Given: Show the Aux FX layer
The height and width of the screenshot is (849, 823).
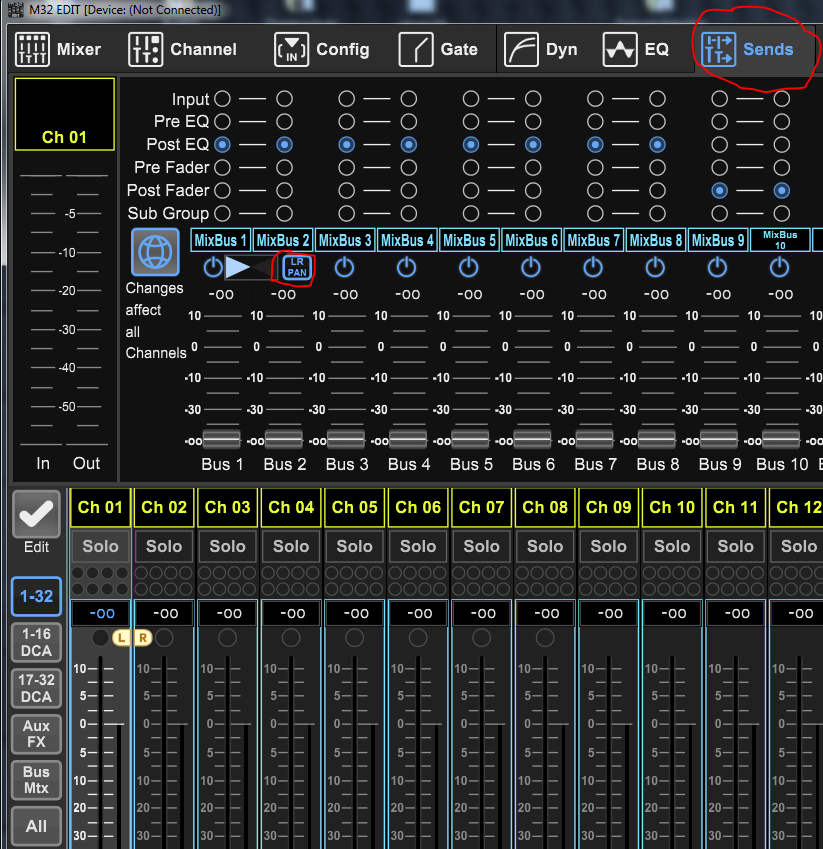Looking at the screenshot, I should [36, 734].
